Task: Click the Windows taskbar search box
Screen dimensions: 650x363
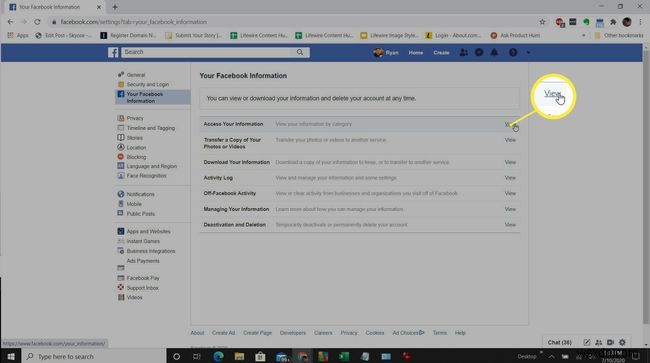Action: click(x=94, y=356)
